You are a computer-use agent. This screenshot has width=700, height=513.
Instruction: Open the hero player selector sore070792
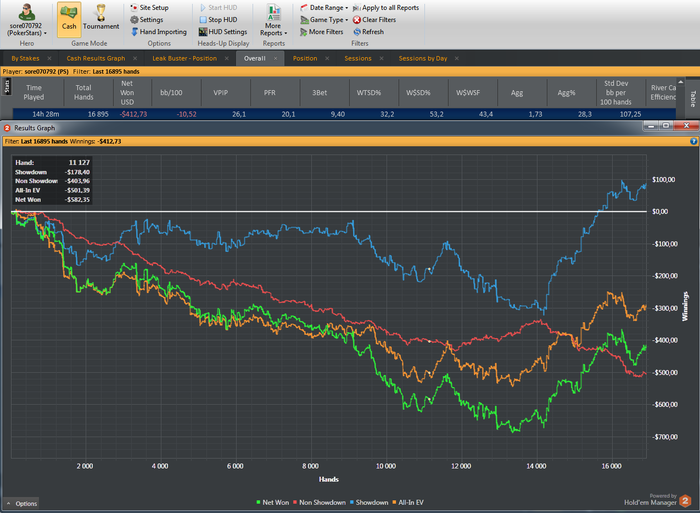tap(27, 20)
